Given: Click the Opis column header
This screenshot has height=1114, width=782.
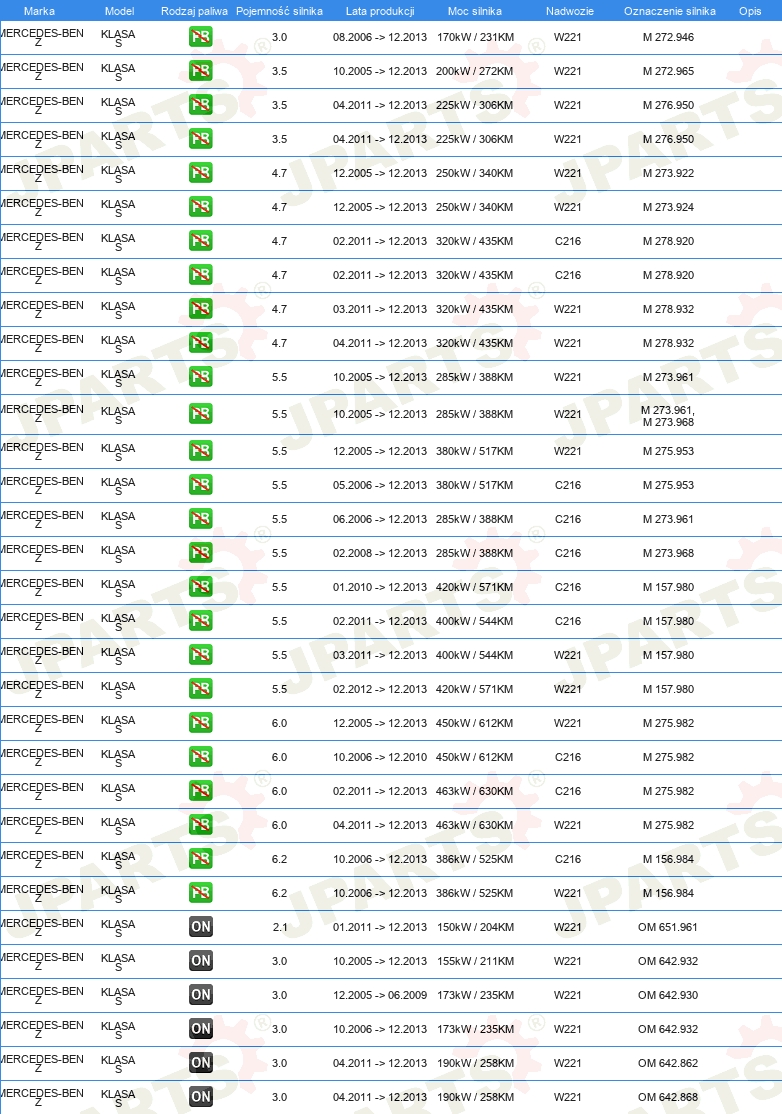Looking at the screenshot, I should [x=750, y=11].
